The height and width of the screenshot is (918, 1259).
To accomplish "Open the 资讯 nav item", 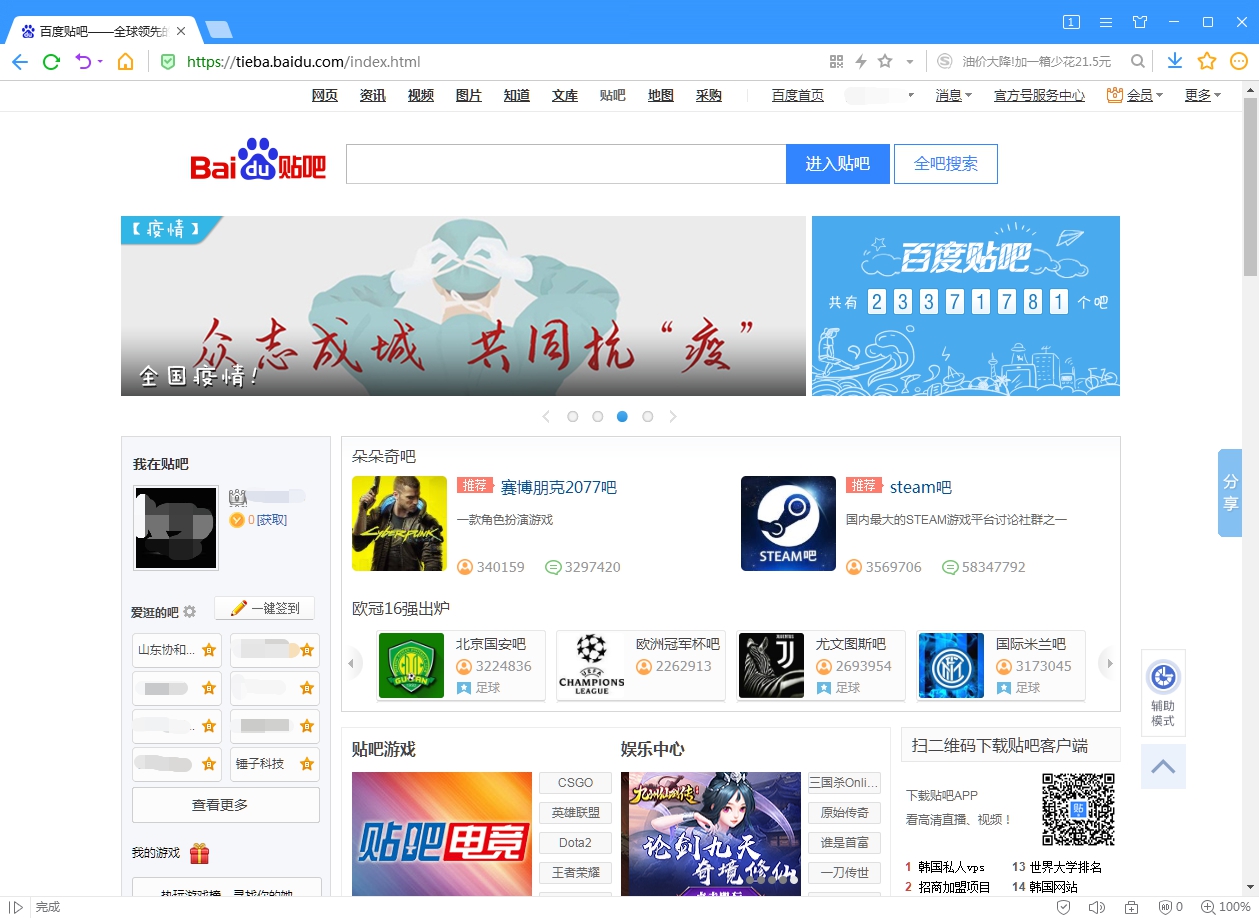I will (x=373, y=95).
